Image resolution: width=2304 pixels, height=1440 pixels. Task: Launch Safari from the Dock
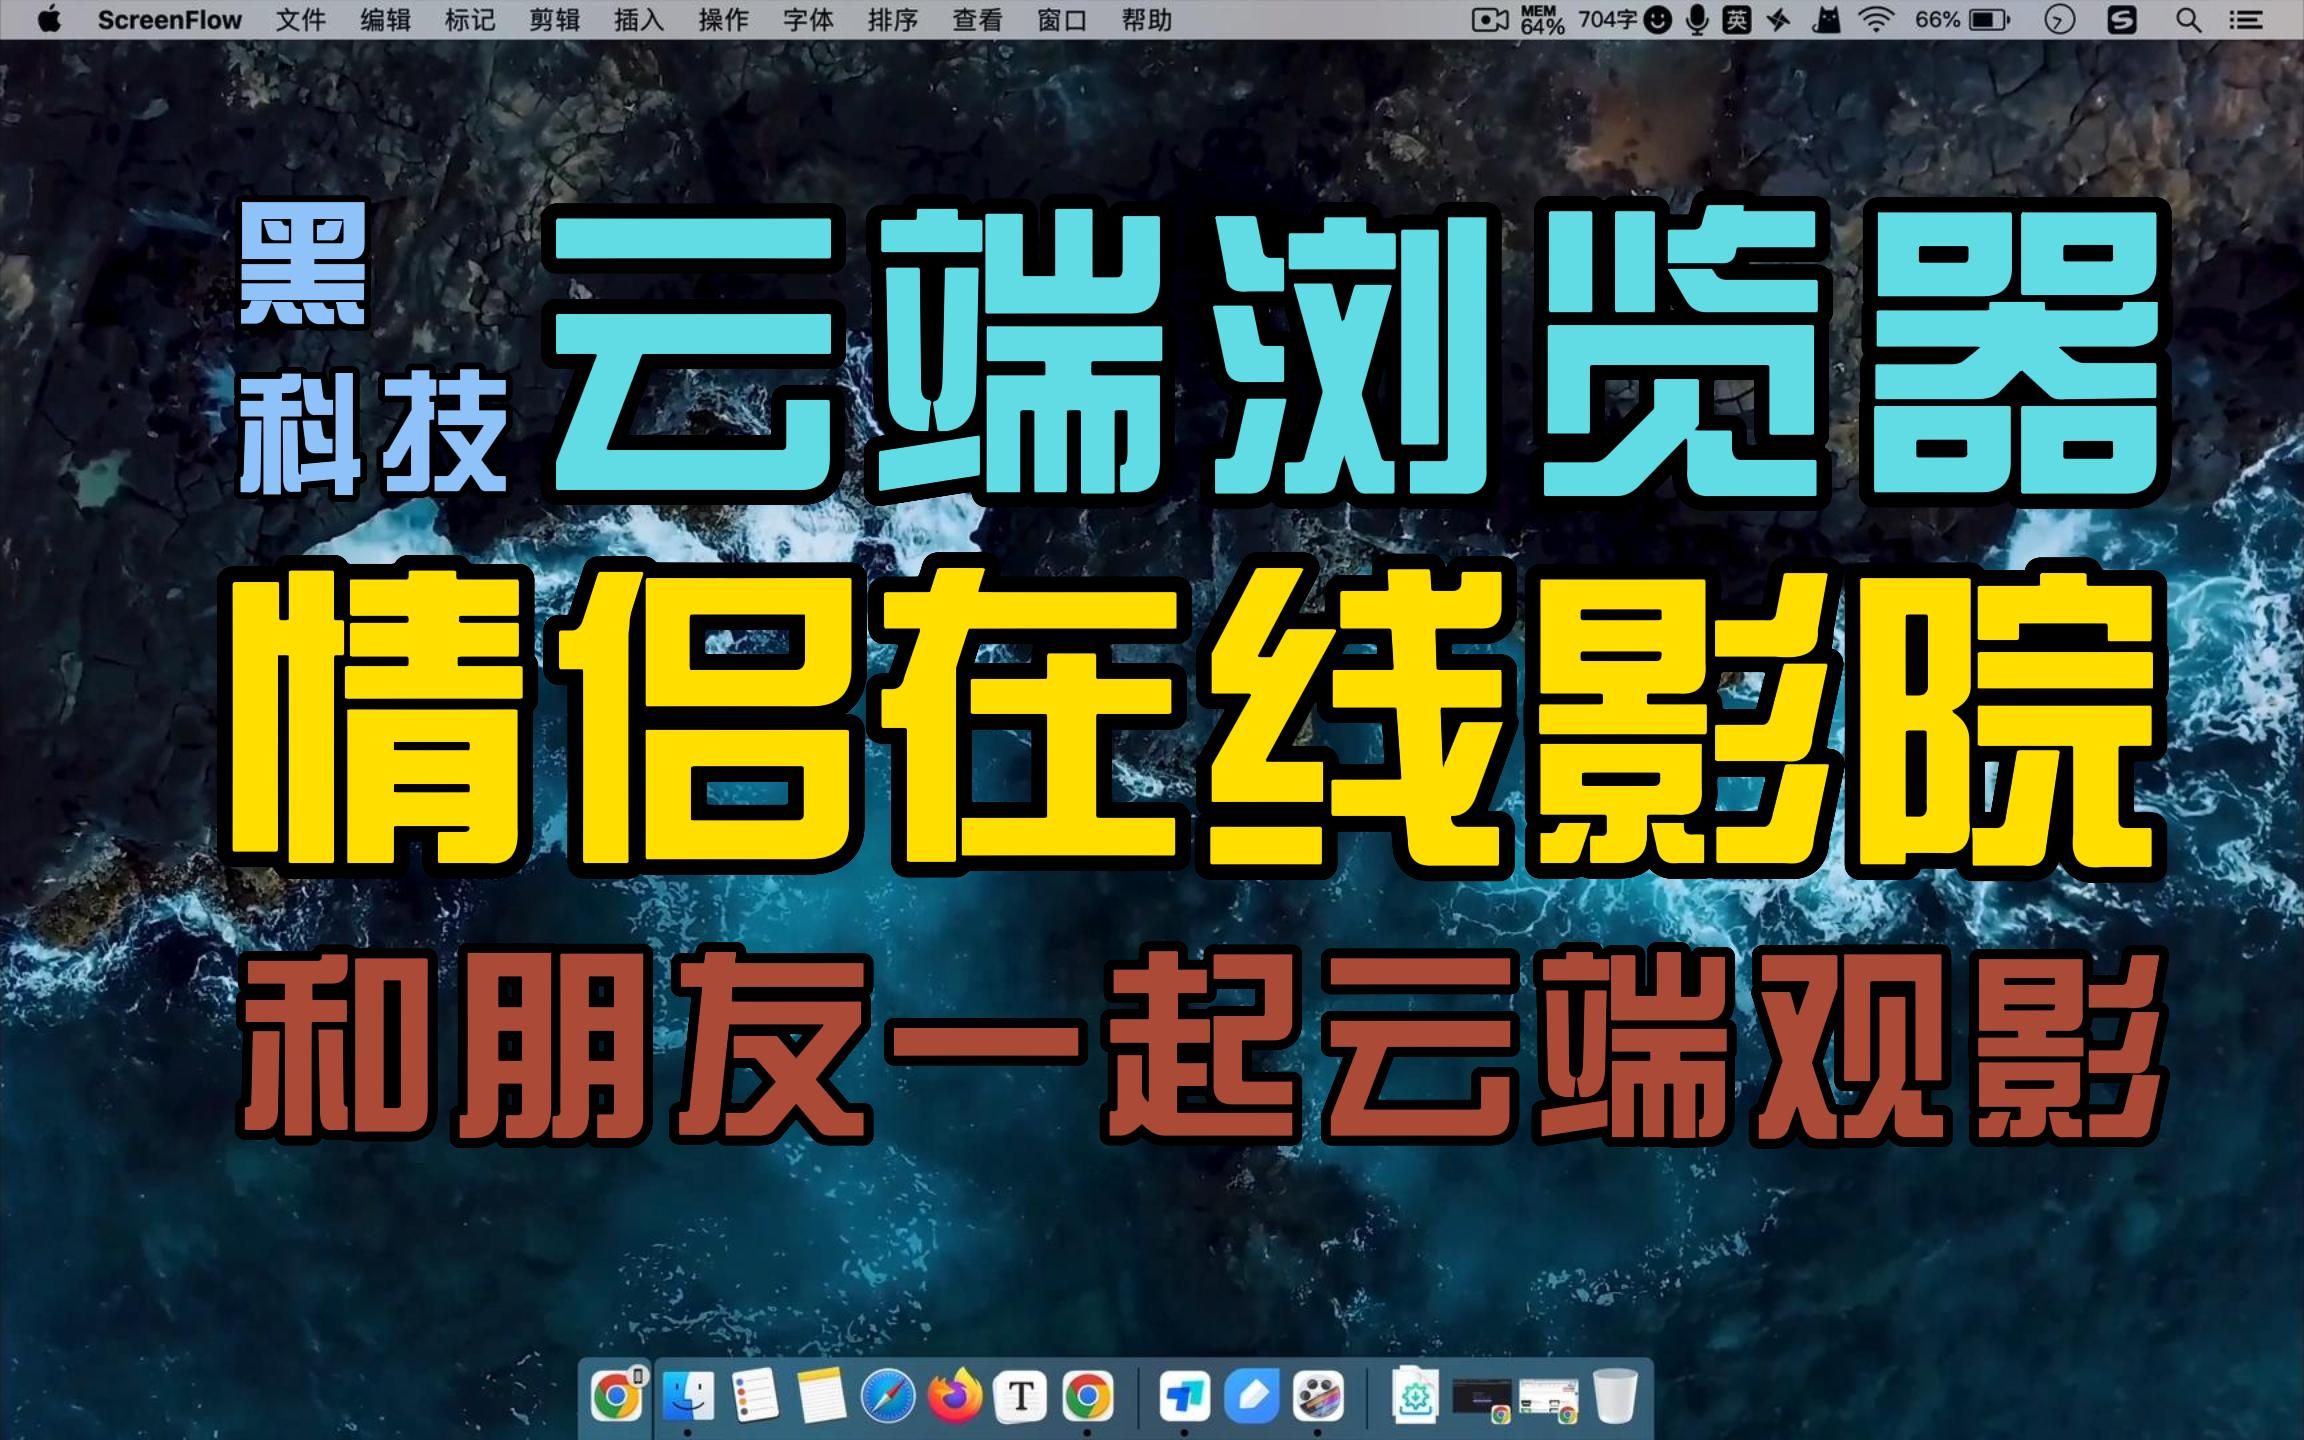(x=890, y=1392)
